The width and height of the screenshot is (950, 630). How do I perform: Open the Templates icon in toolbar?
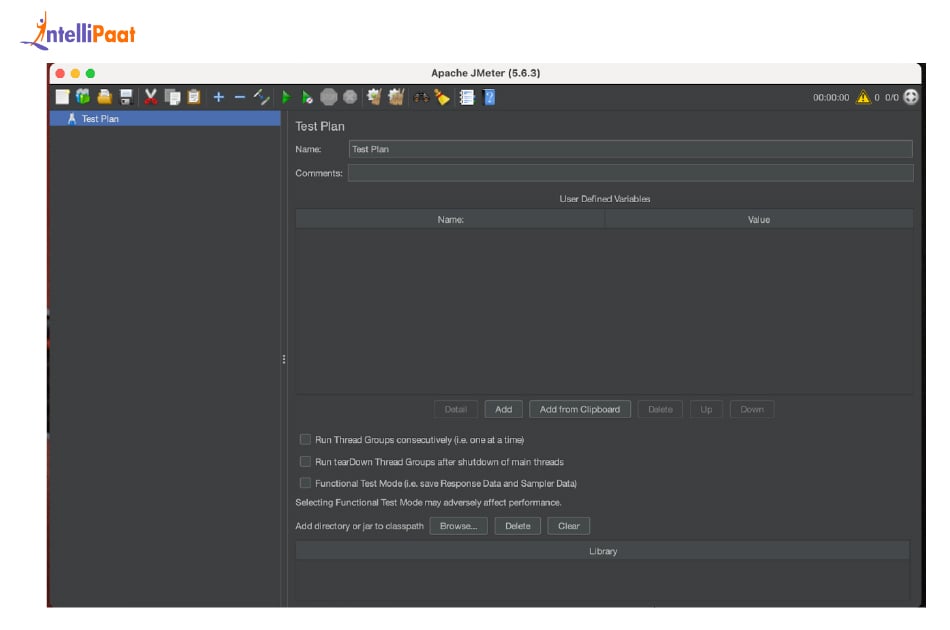click(83, 97)
